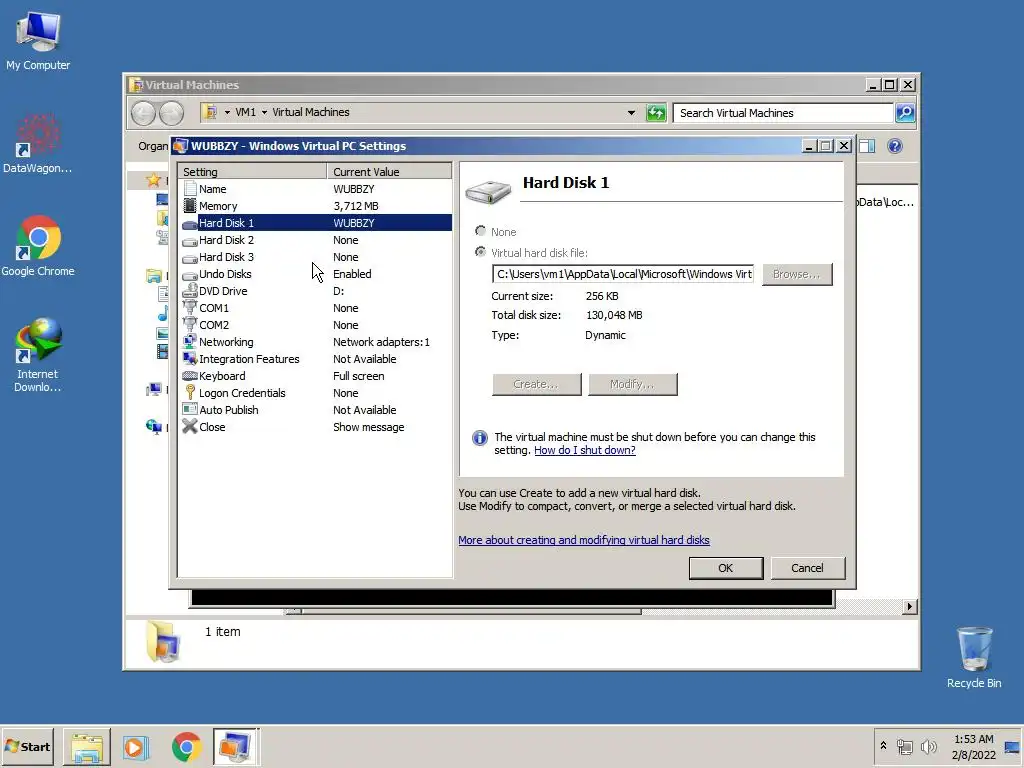
Task: Select the DVD Drive setting
Action: [x=315, y=291]
